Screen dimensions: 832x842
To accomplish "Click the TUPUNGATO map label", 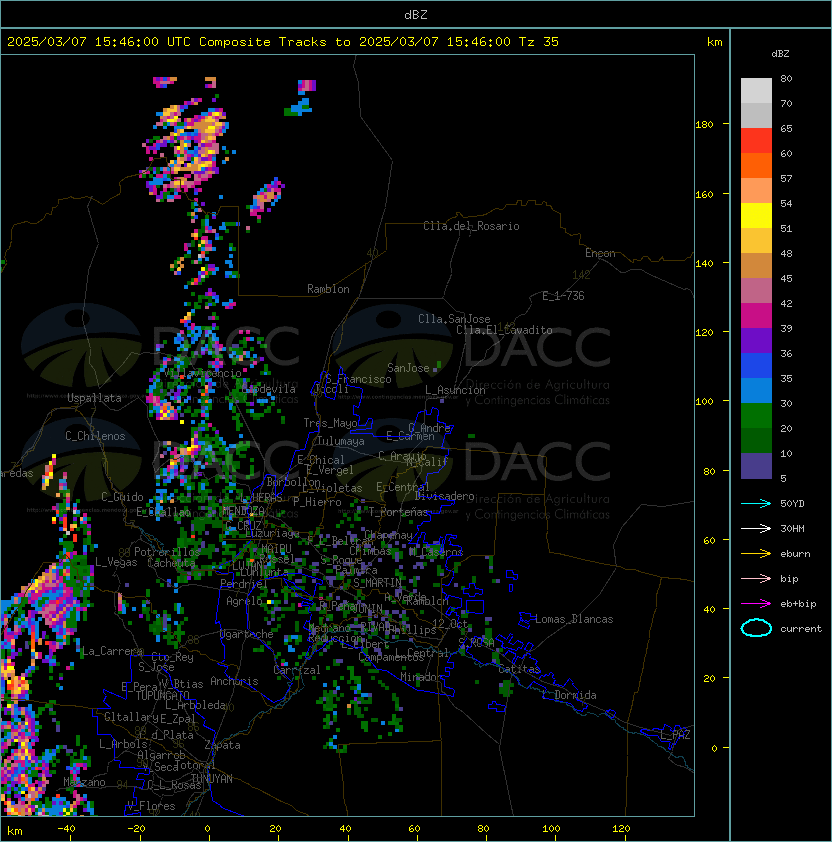I will (162, 695).
